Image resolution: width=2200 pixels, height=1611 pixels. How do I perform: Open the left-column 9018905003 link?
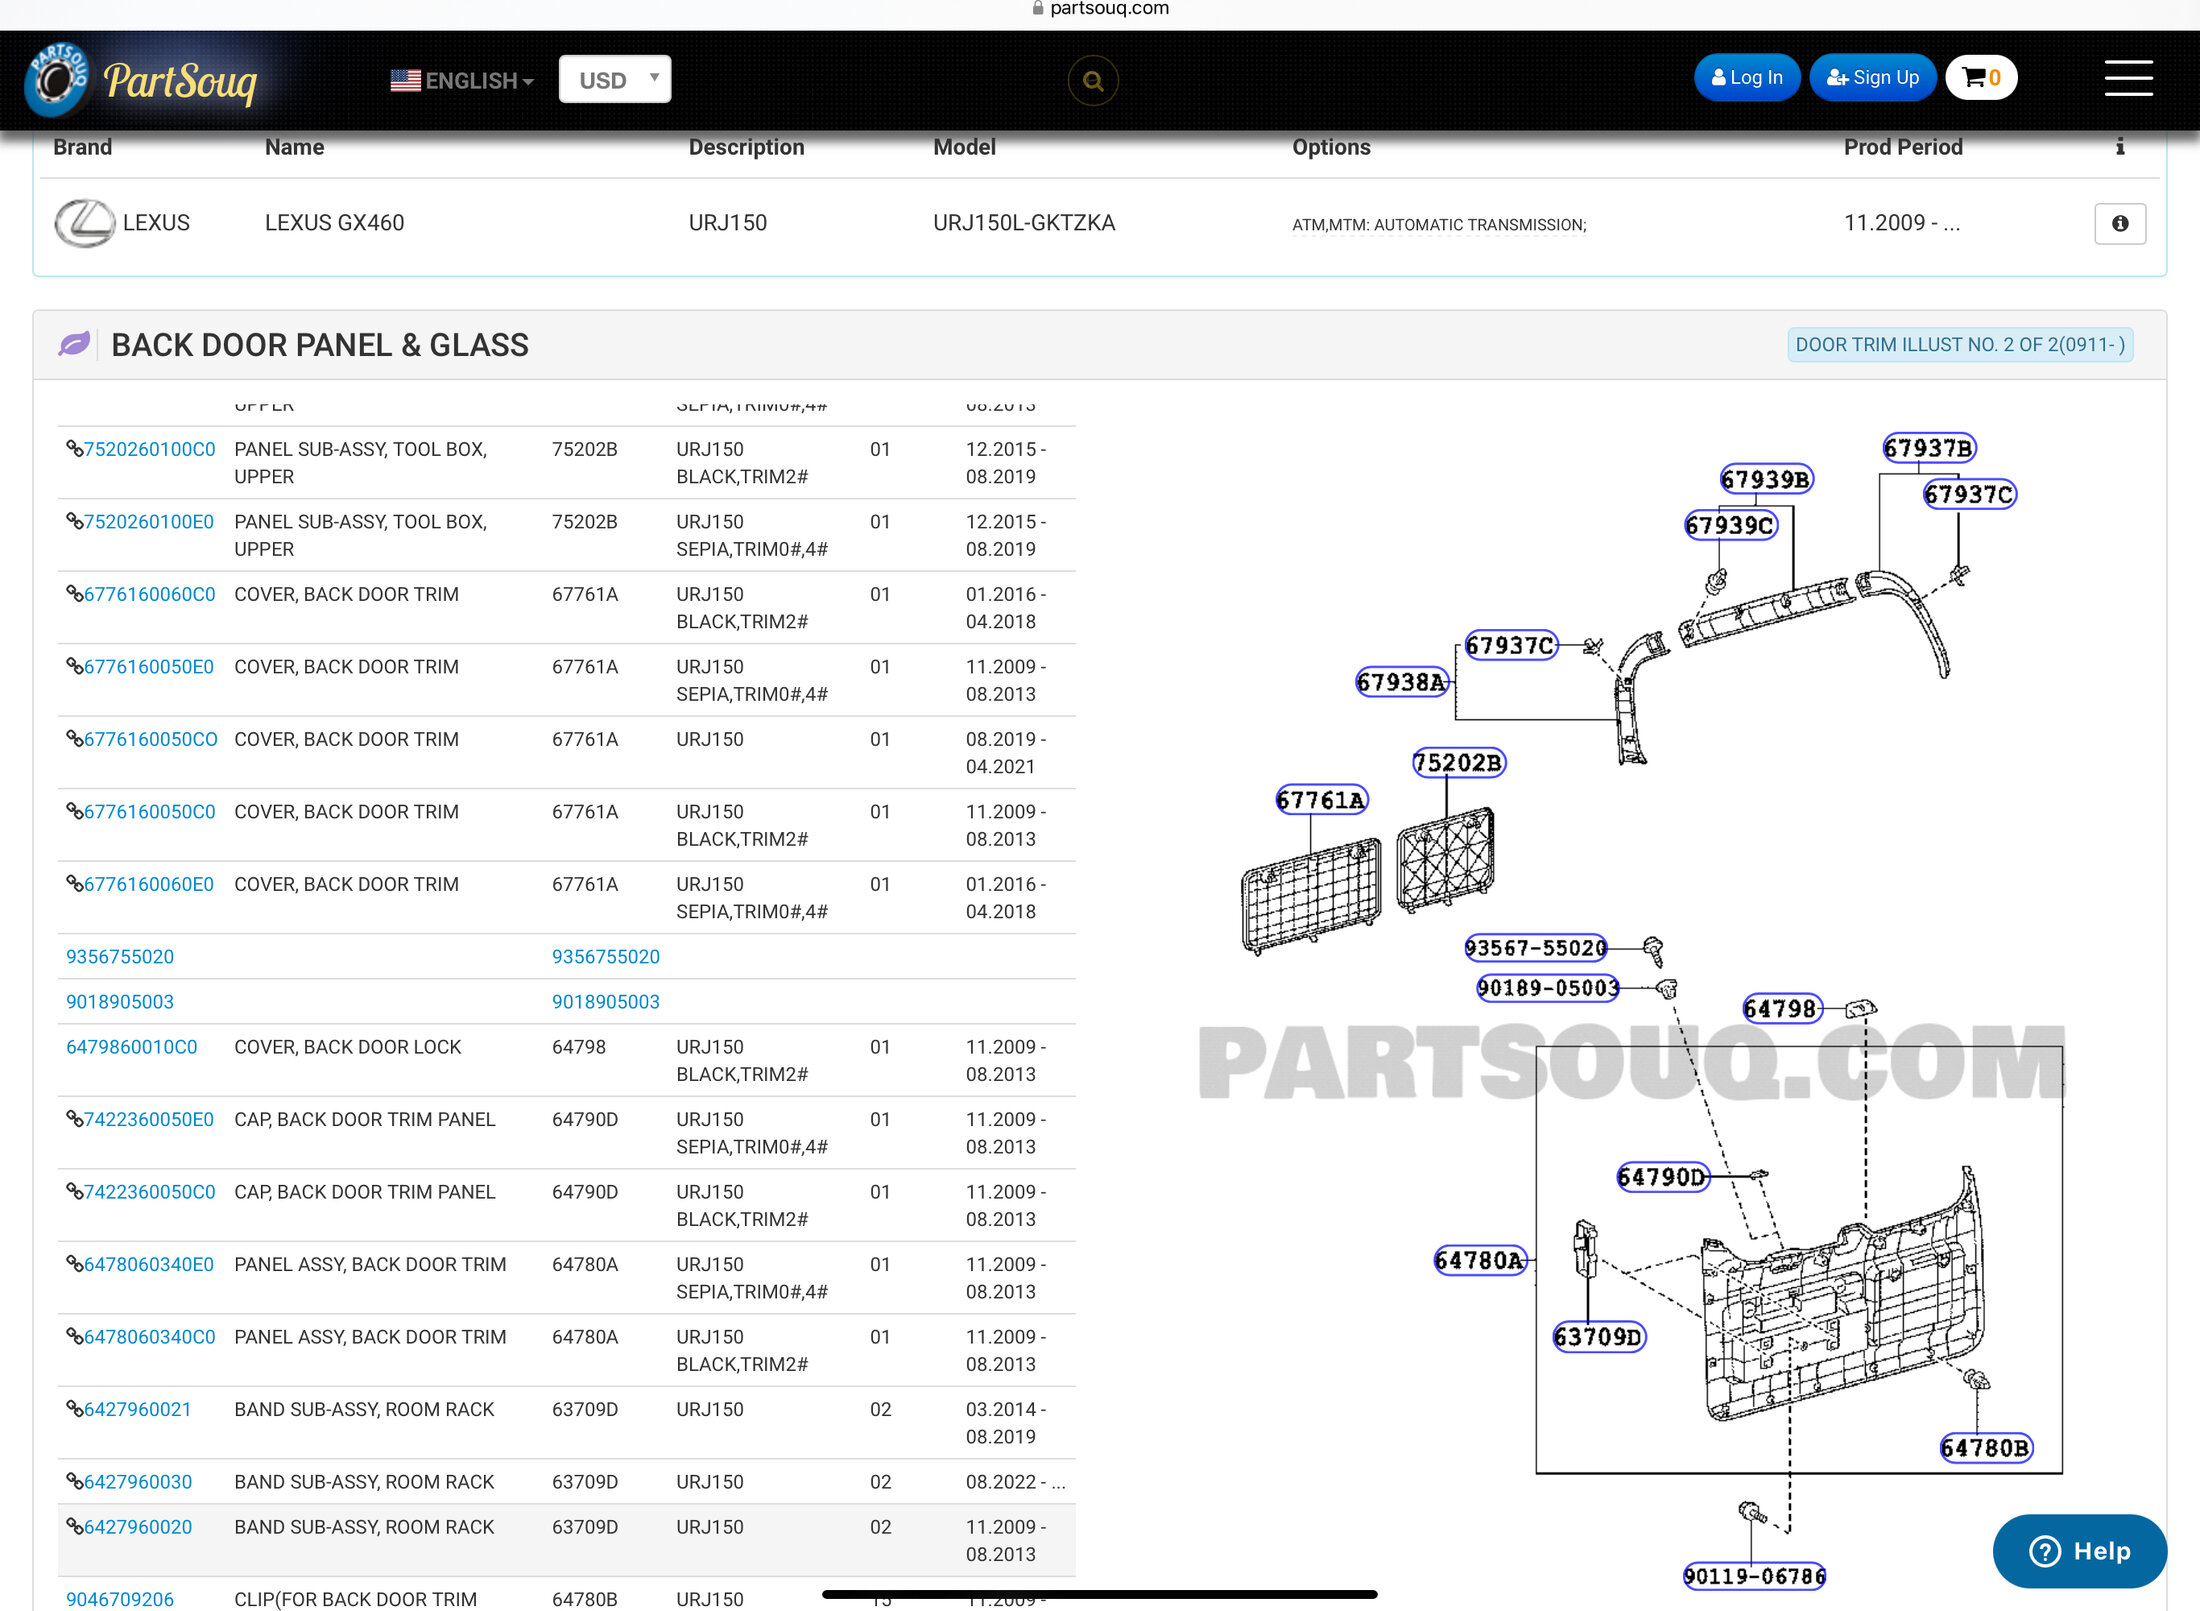[120, 1001]
